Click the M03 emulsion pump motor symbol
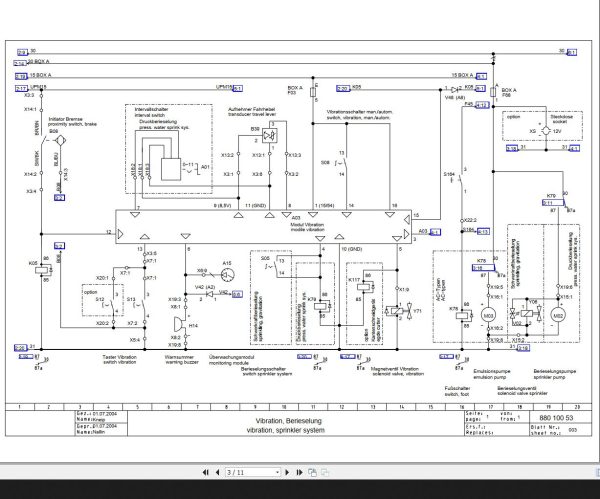Viewport: 600px width, 499px height. [488, 315]
